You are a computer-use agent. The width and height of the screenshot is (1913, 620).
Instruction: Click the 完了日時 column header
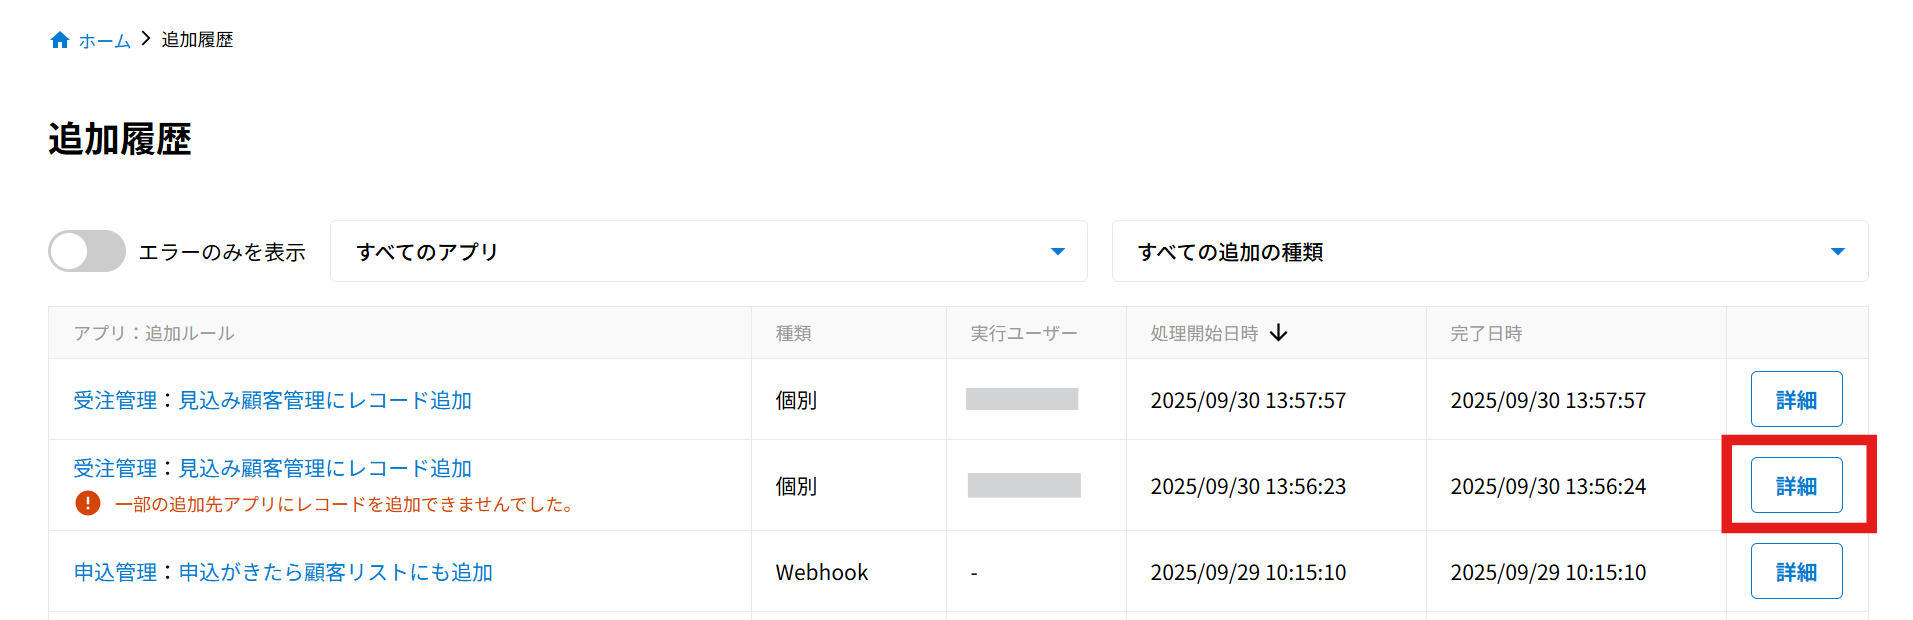tap(1486, 333)
